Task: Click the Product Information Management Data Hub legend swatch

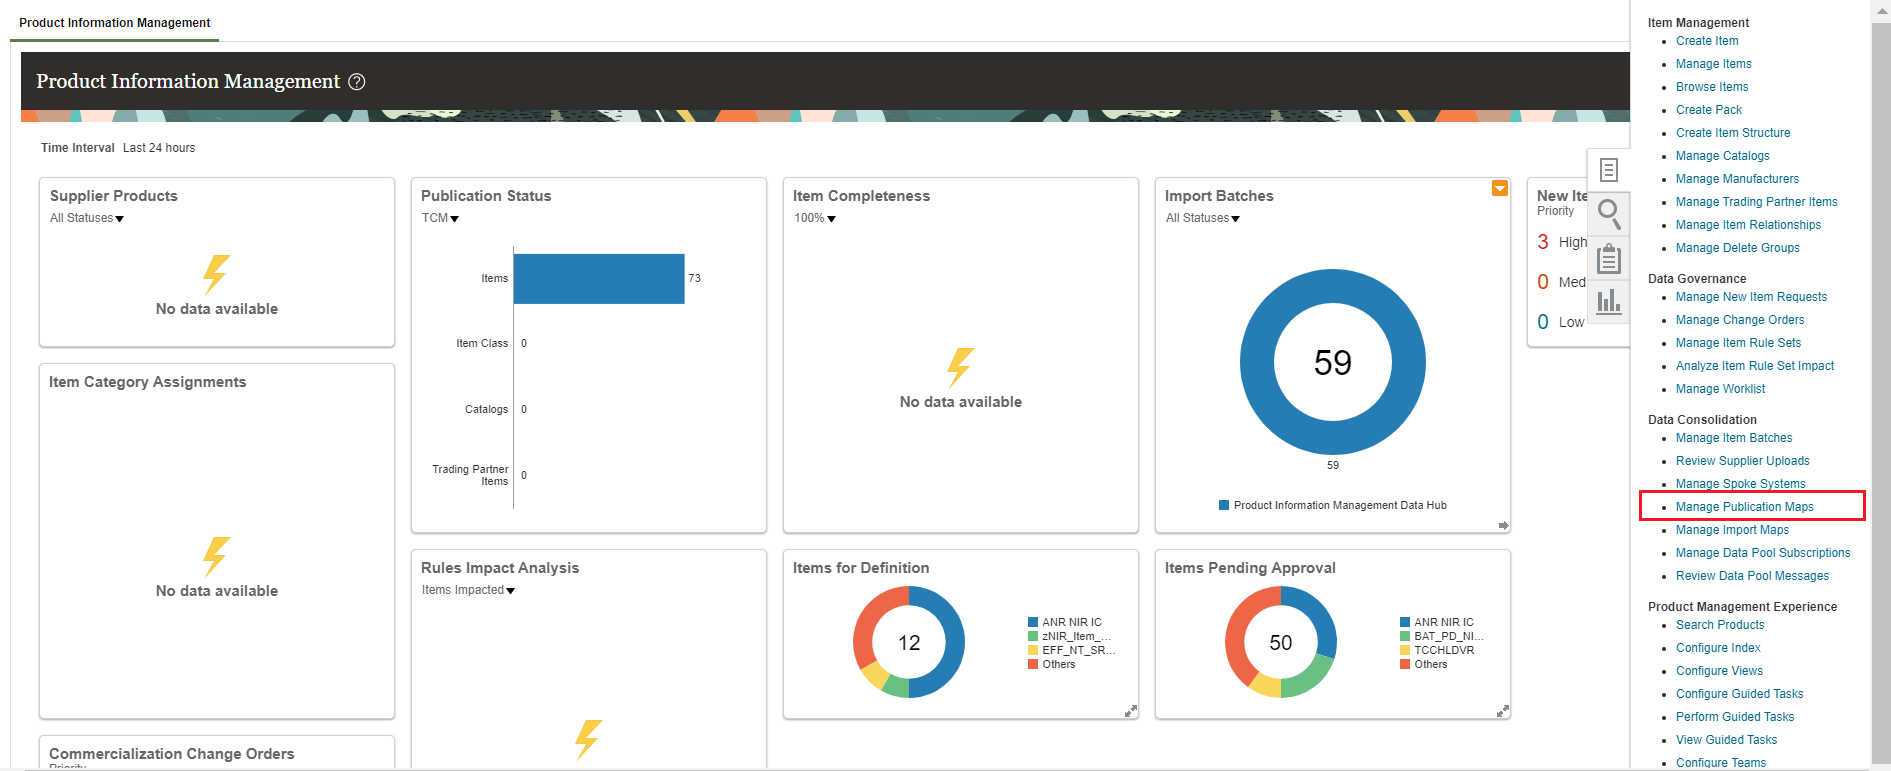Action: [x=1224, y=505]
